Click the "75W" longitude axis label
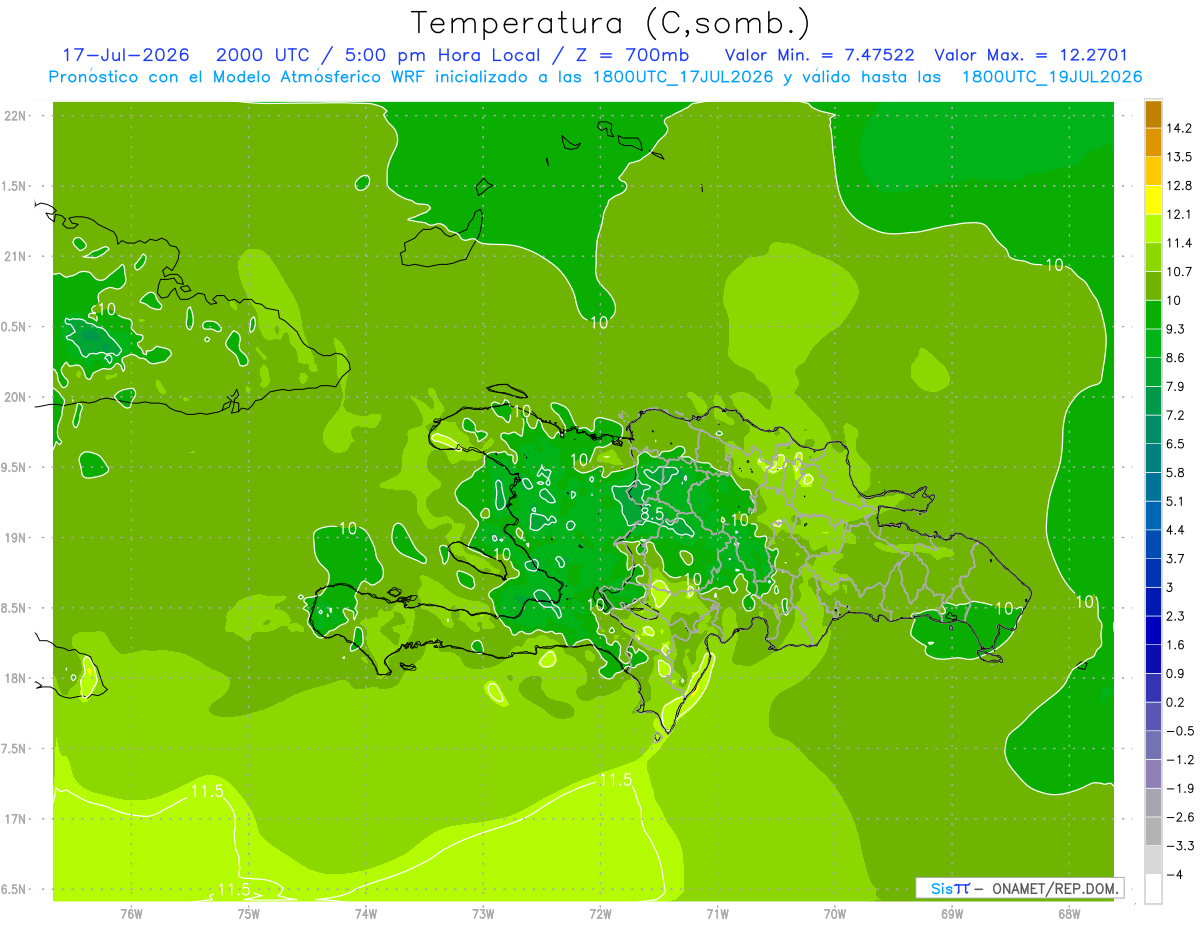 pos(249,913)
